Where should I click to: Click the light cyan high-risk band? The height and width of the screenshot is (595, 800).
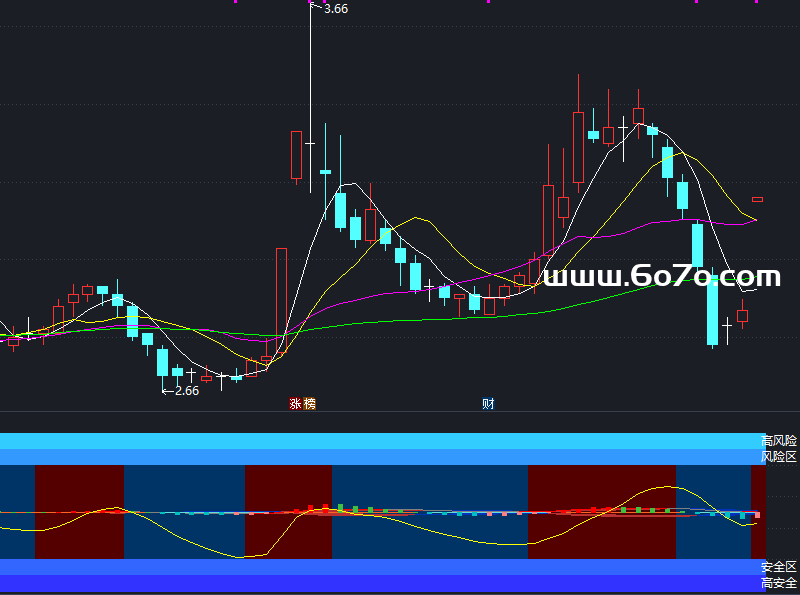(380, 441)
